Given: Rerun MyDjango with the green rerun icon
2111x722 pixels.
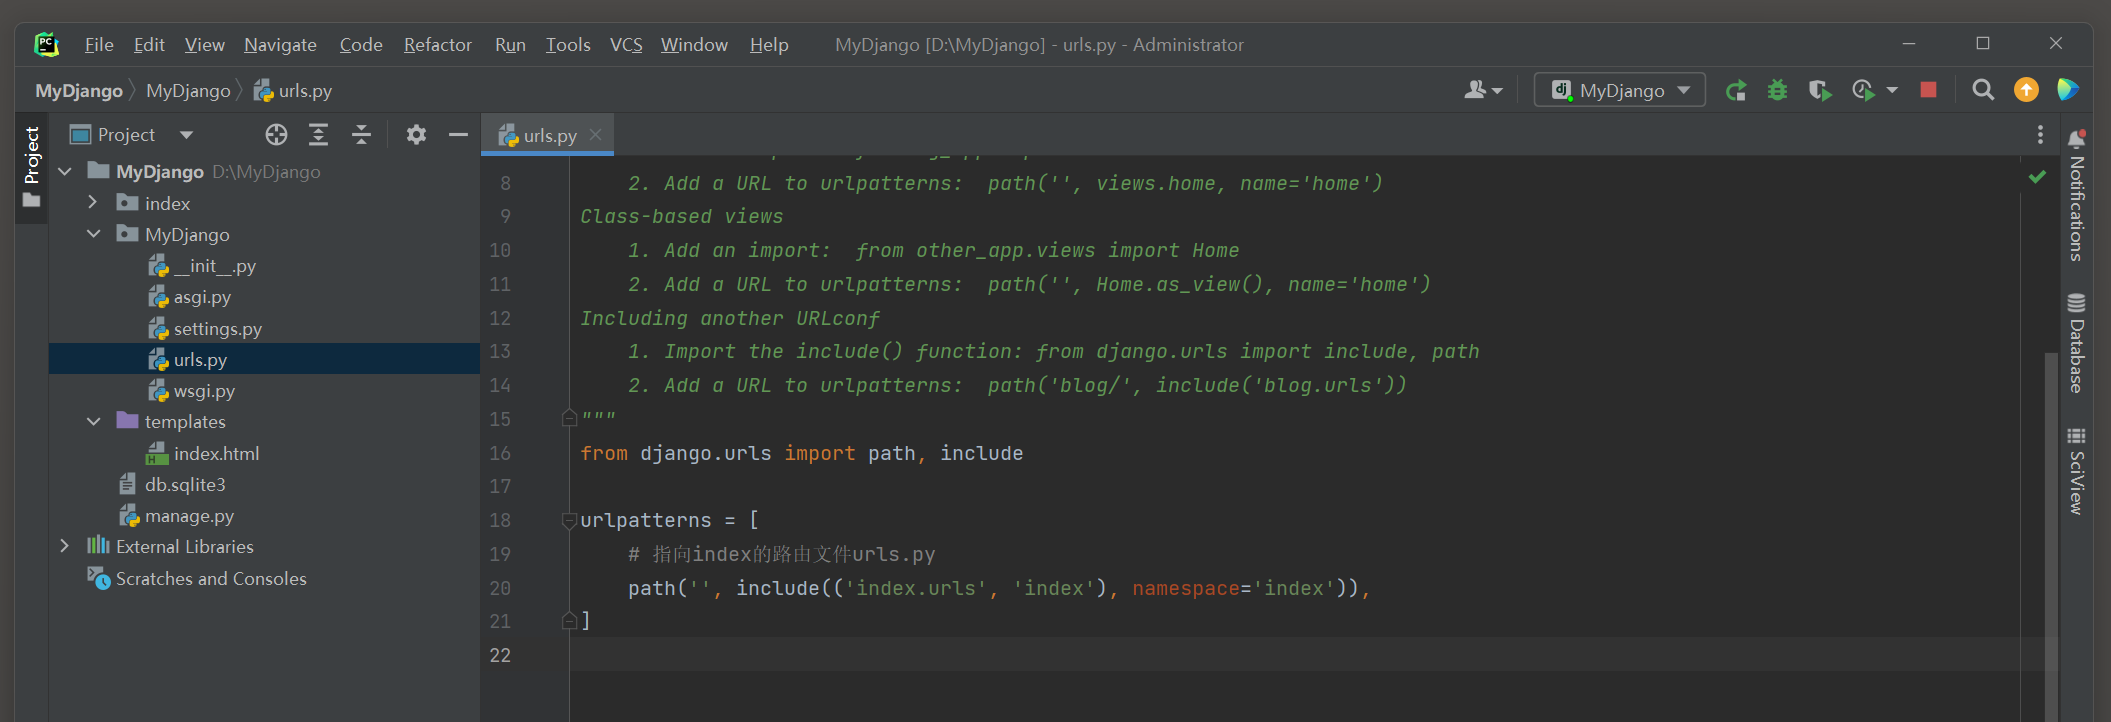Looking at the screenshot, I should point(1736,90).
